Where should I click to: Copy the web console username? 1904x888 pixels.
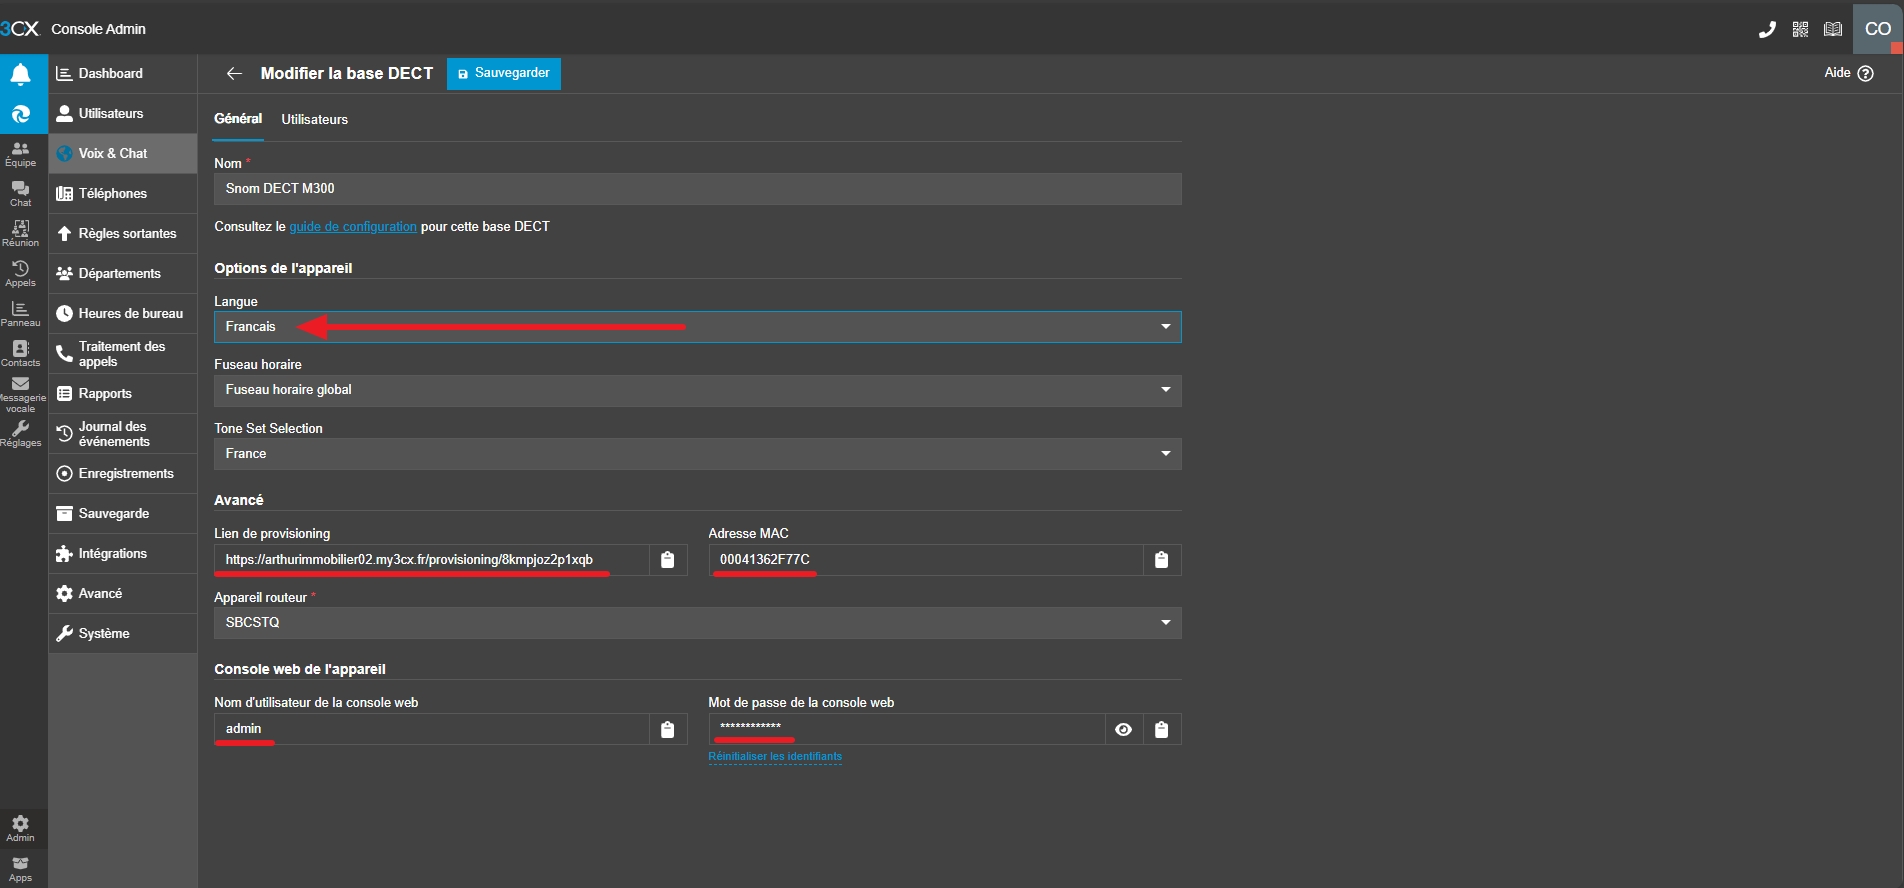(x=668, y=729)
